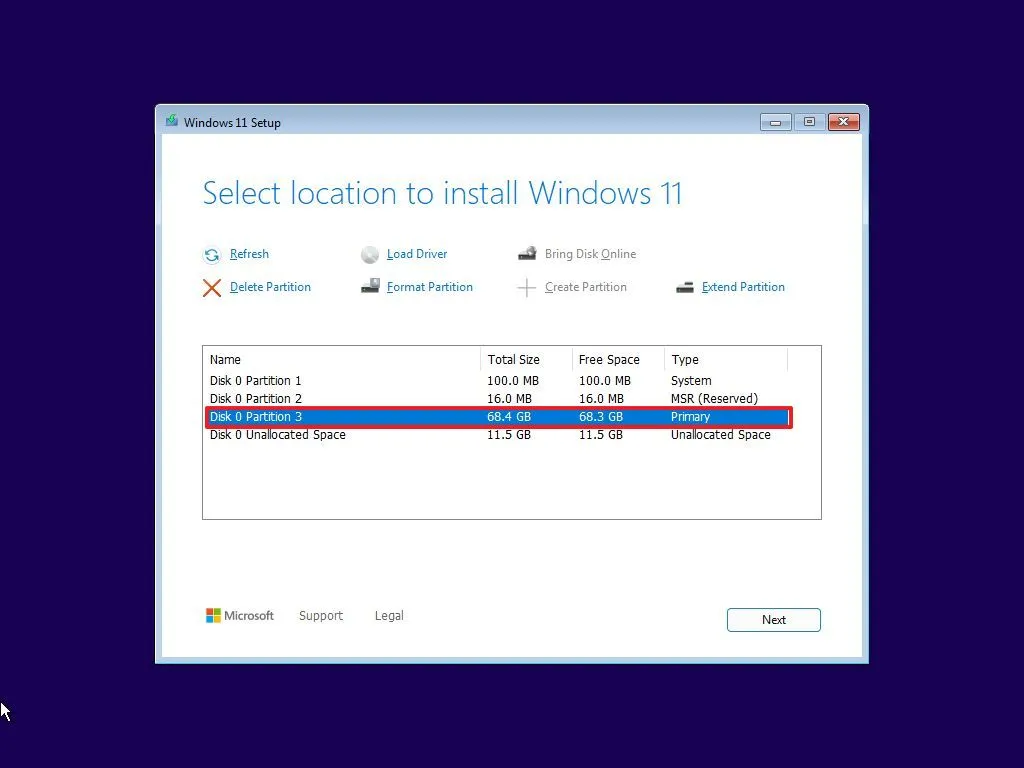Click the plus-sign Create Partition icon
The image size is (1024, 768).
click(527, 287)
